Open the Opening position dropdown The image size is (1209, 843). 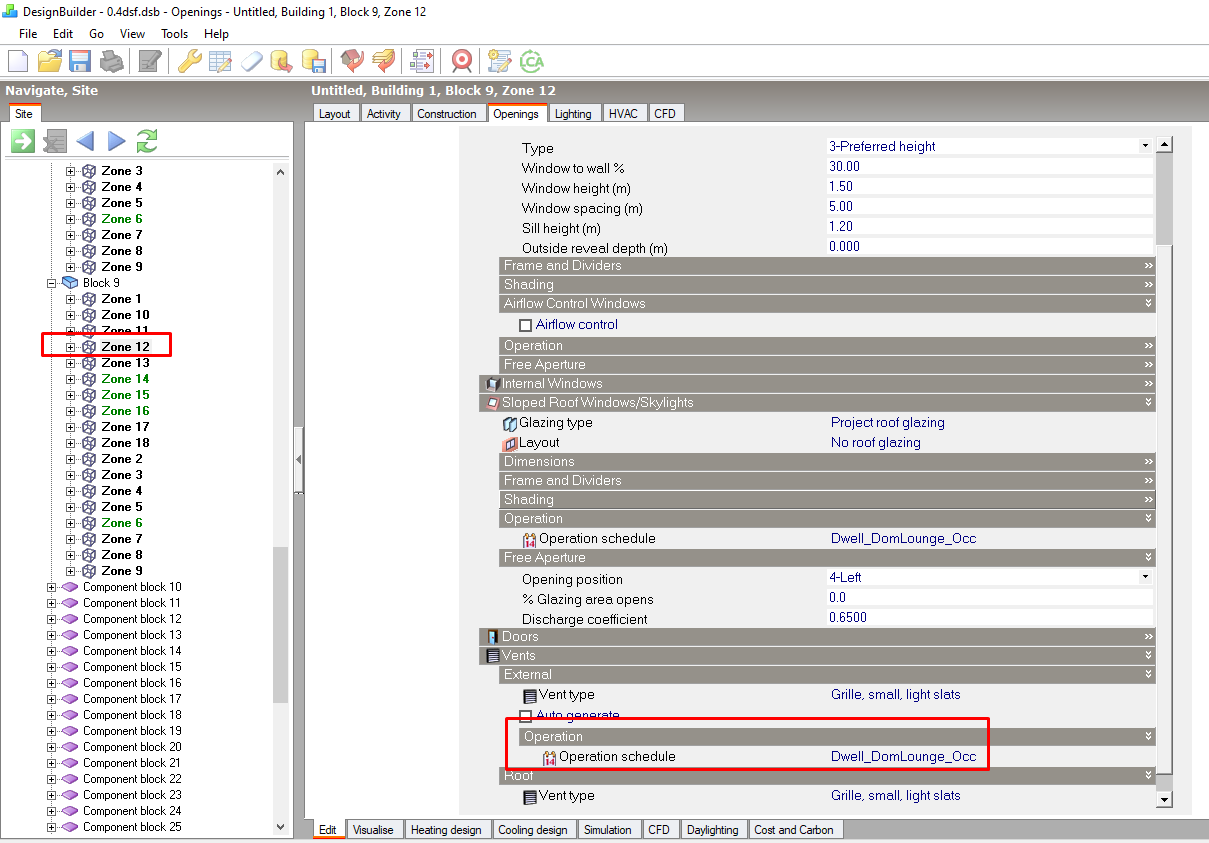pos(1145,577)
